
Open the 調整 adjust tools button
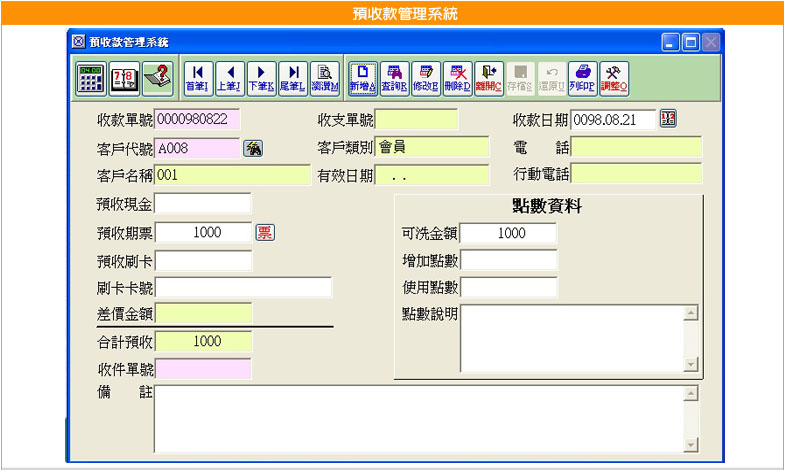[614, 78]
